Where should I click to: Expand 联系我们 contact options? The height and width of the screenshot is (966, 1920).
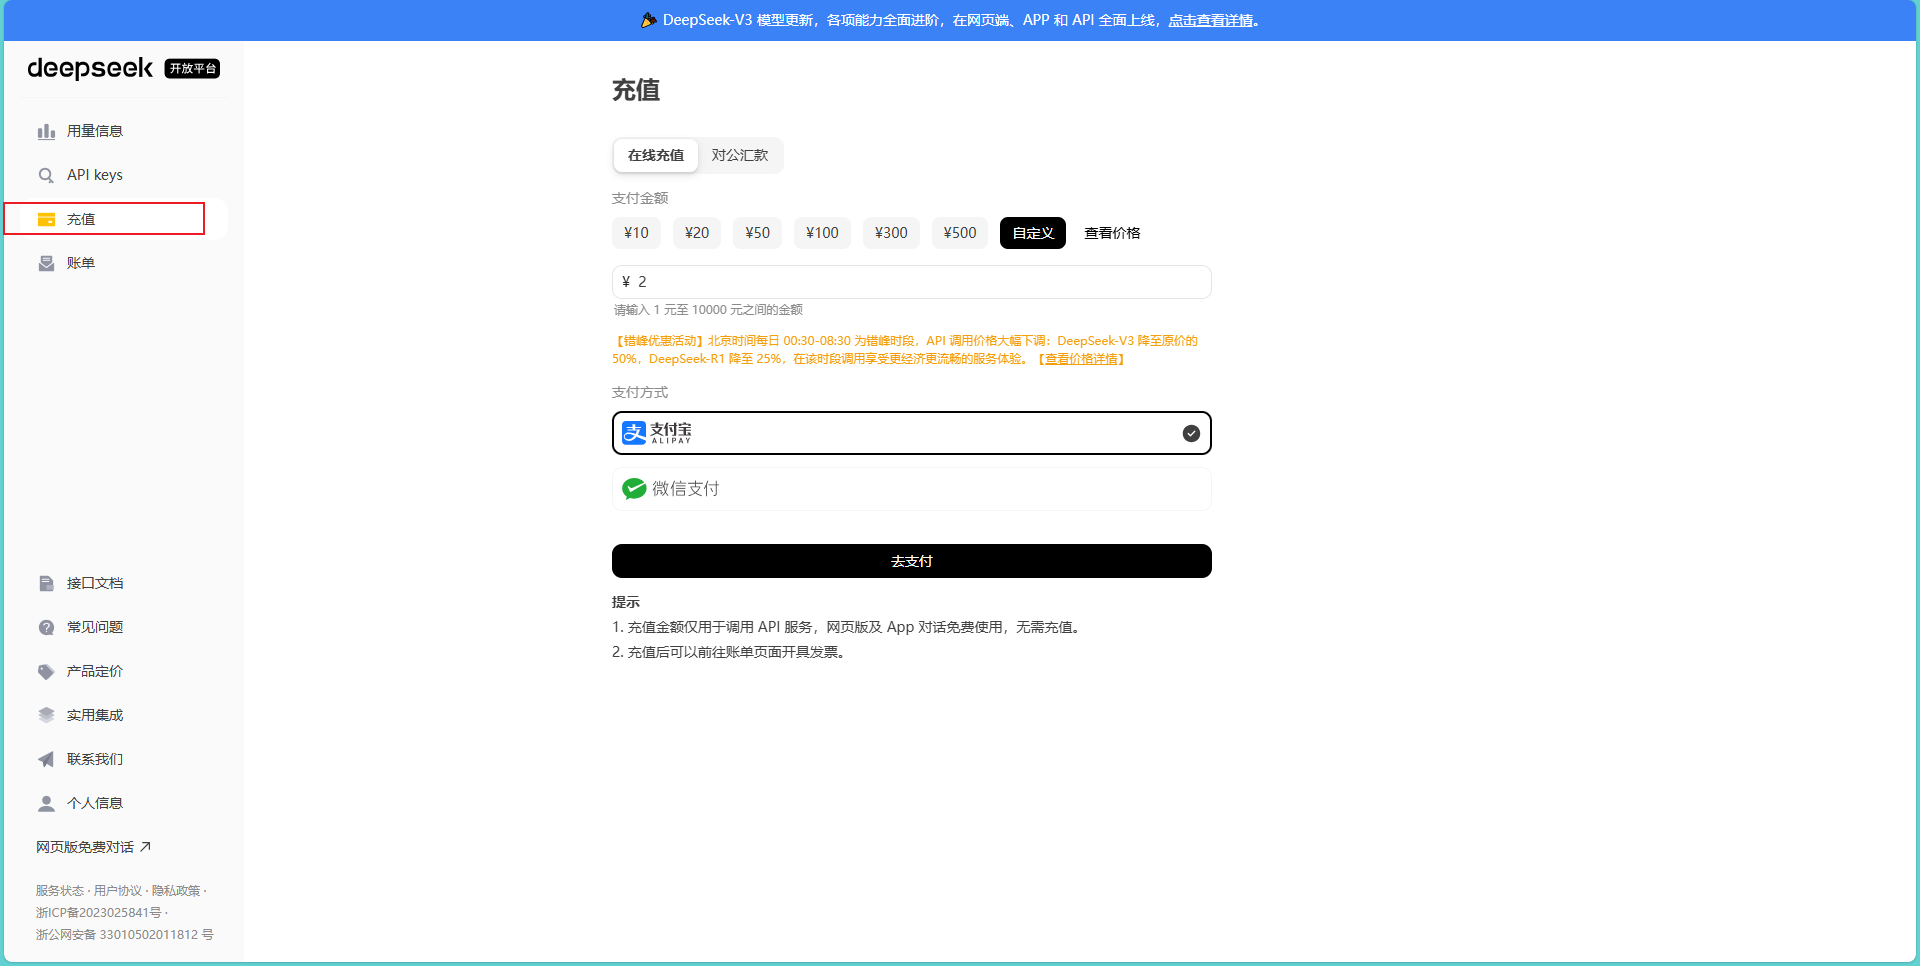[x=94, y=759]
